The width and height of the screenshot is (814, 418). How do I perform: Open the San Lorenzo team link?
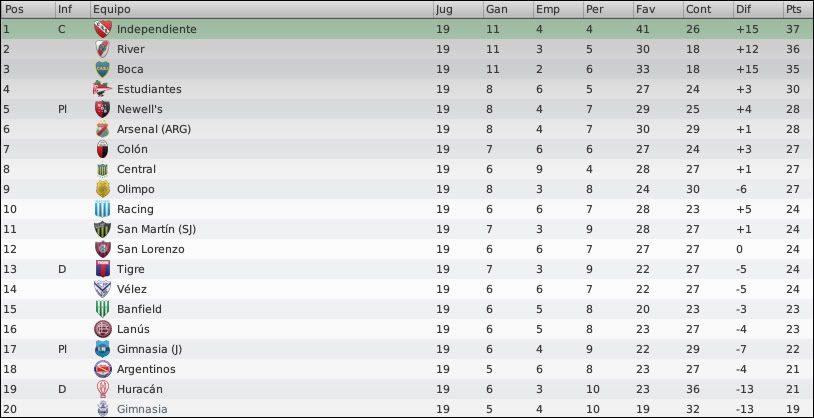151,249
